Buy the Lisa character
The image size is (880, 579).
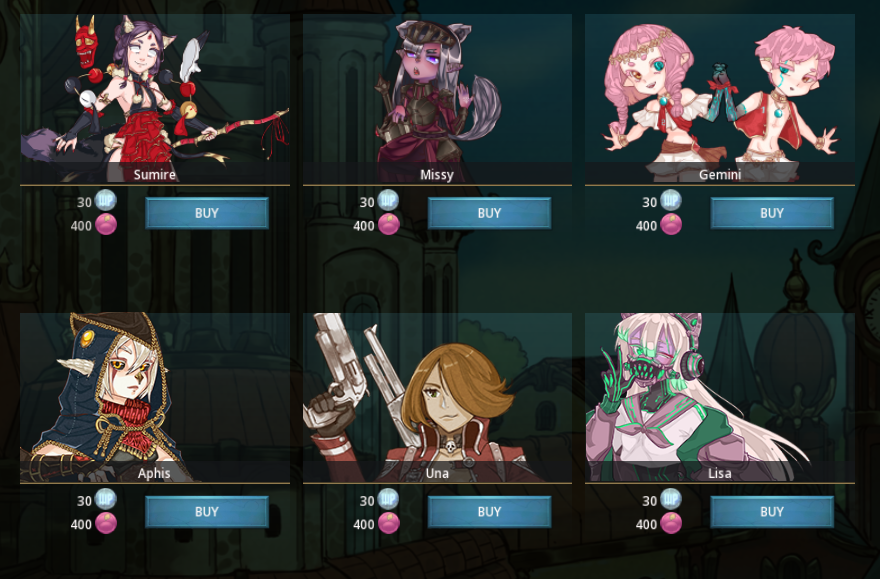pos(772,512)
